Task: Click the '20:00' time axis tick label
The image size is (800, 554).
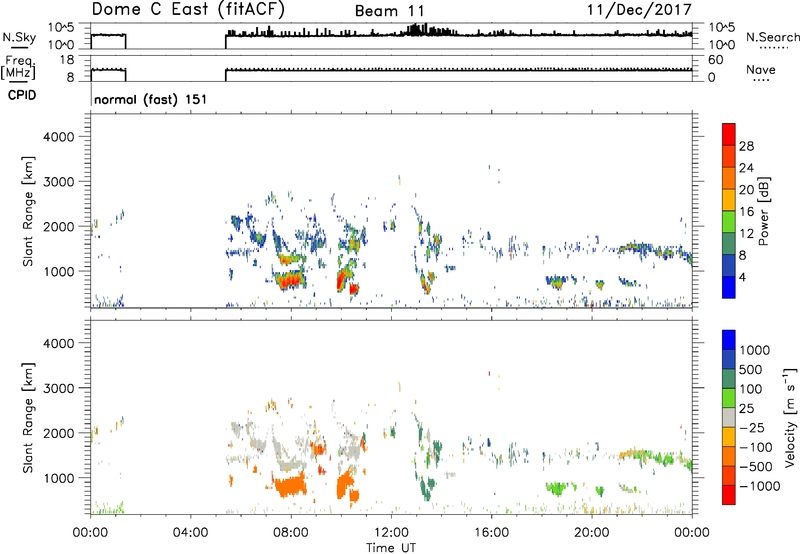Action: pyautogui.click(x=591, y=533)
